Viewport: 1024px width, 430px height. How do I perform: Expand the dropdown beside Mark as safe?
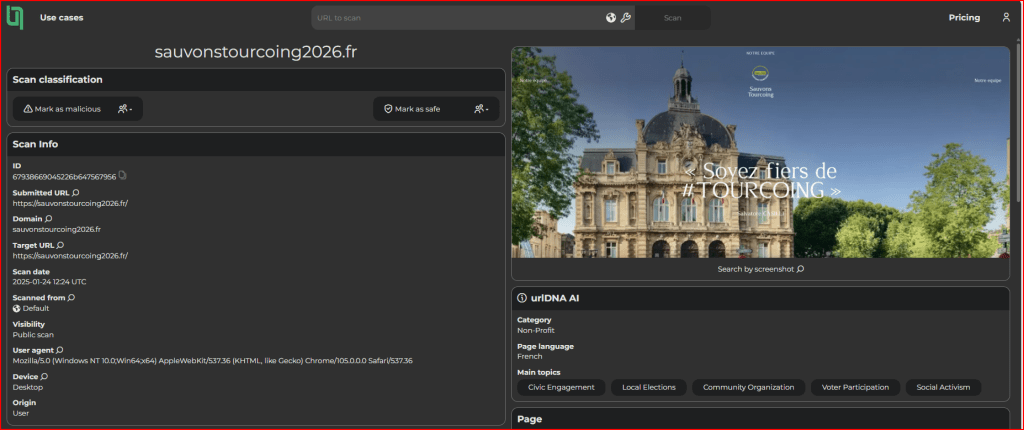481,109
